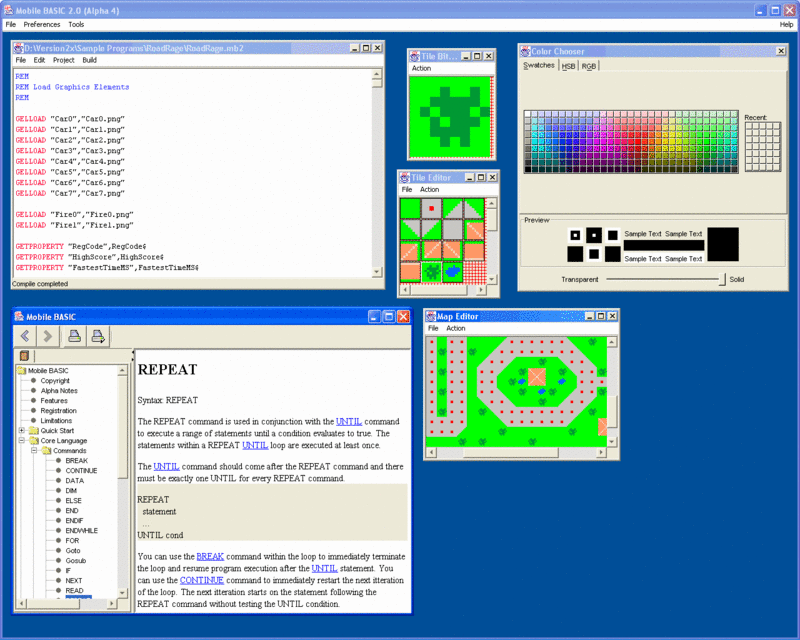Click Tile Editor horizontal scrollbar right arrow
The width and height of the screenshot is (800, 640).
pos(481,290)
